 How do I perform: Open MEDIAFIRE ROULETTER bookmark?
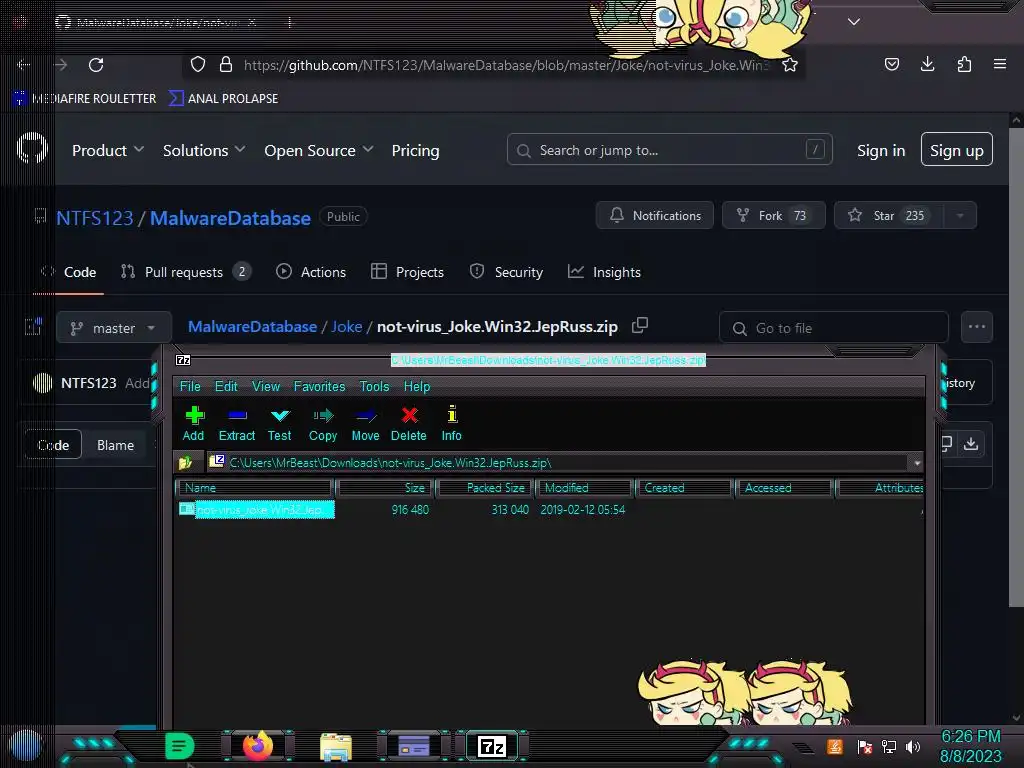86,99
